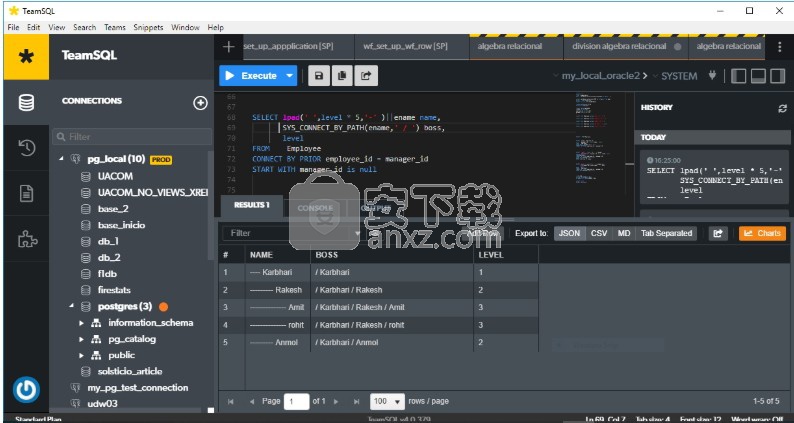Open the rows per page dropdown
The height and width of the screenshot is (423, 794).
[x=387, y=401]
